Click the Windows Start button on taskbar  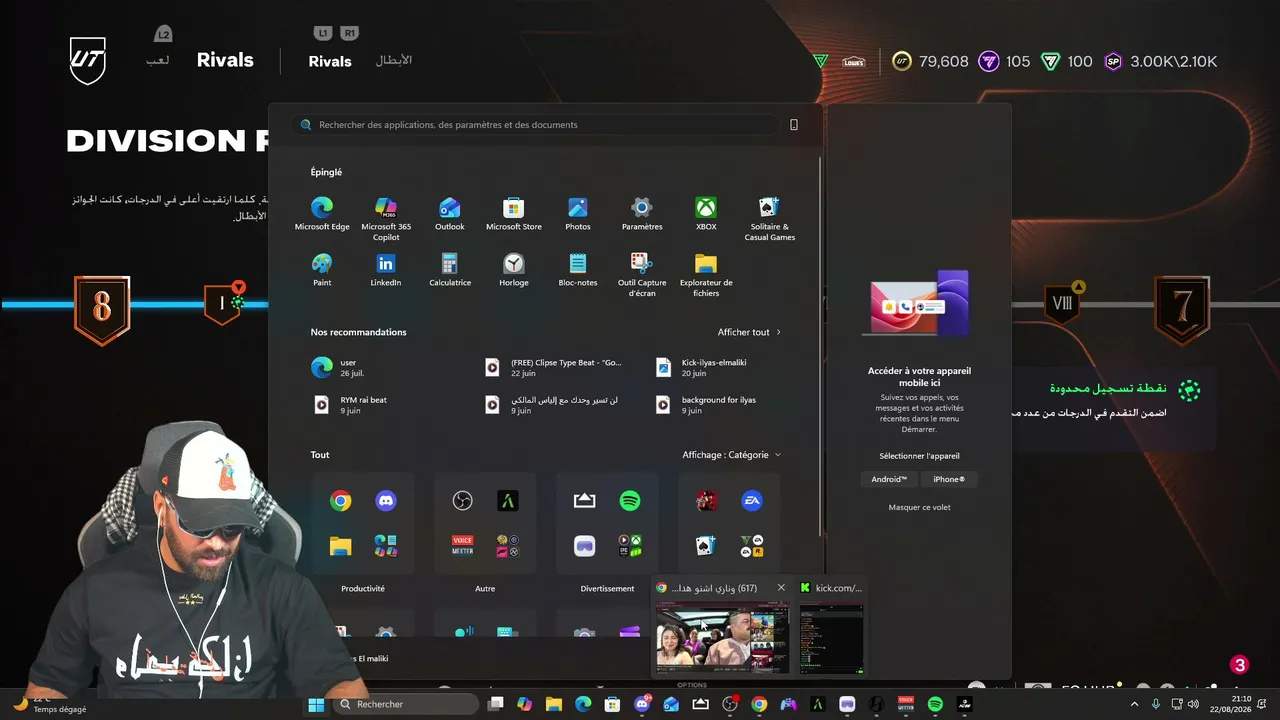click(x=316, y=705)
